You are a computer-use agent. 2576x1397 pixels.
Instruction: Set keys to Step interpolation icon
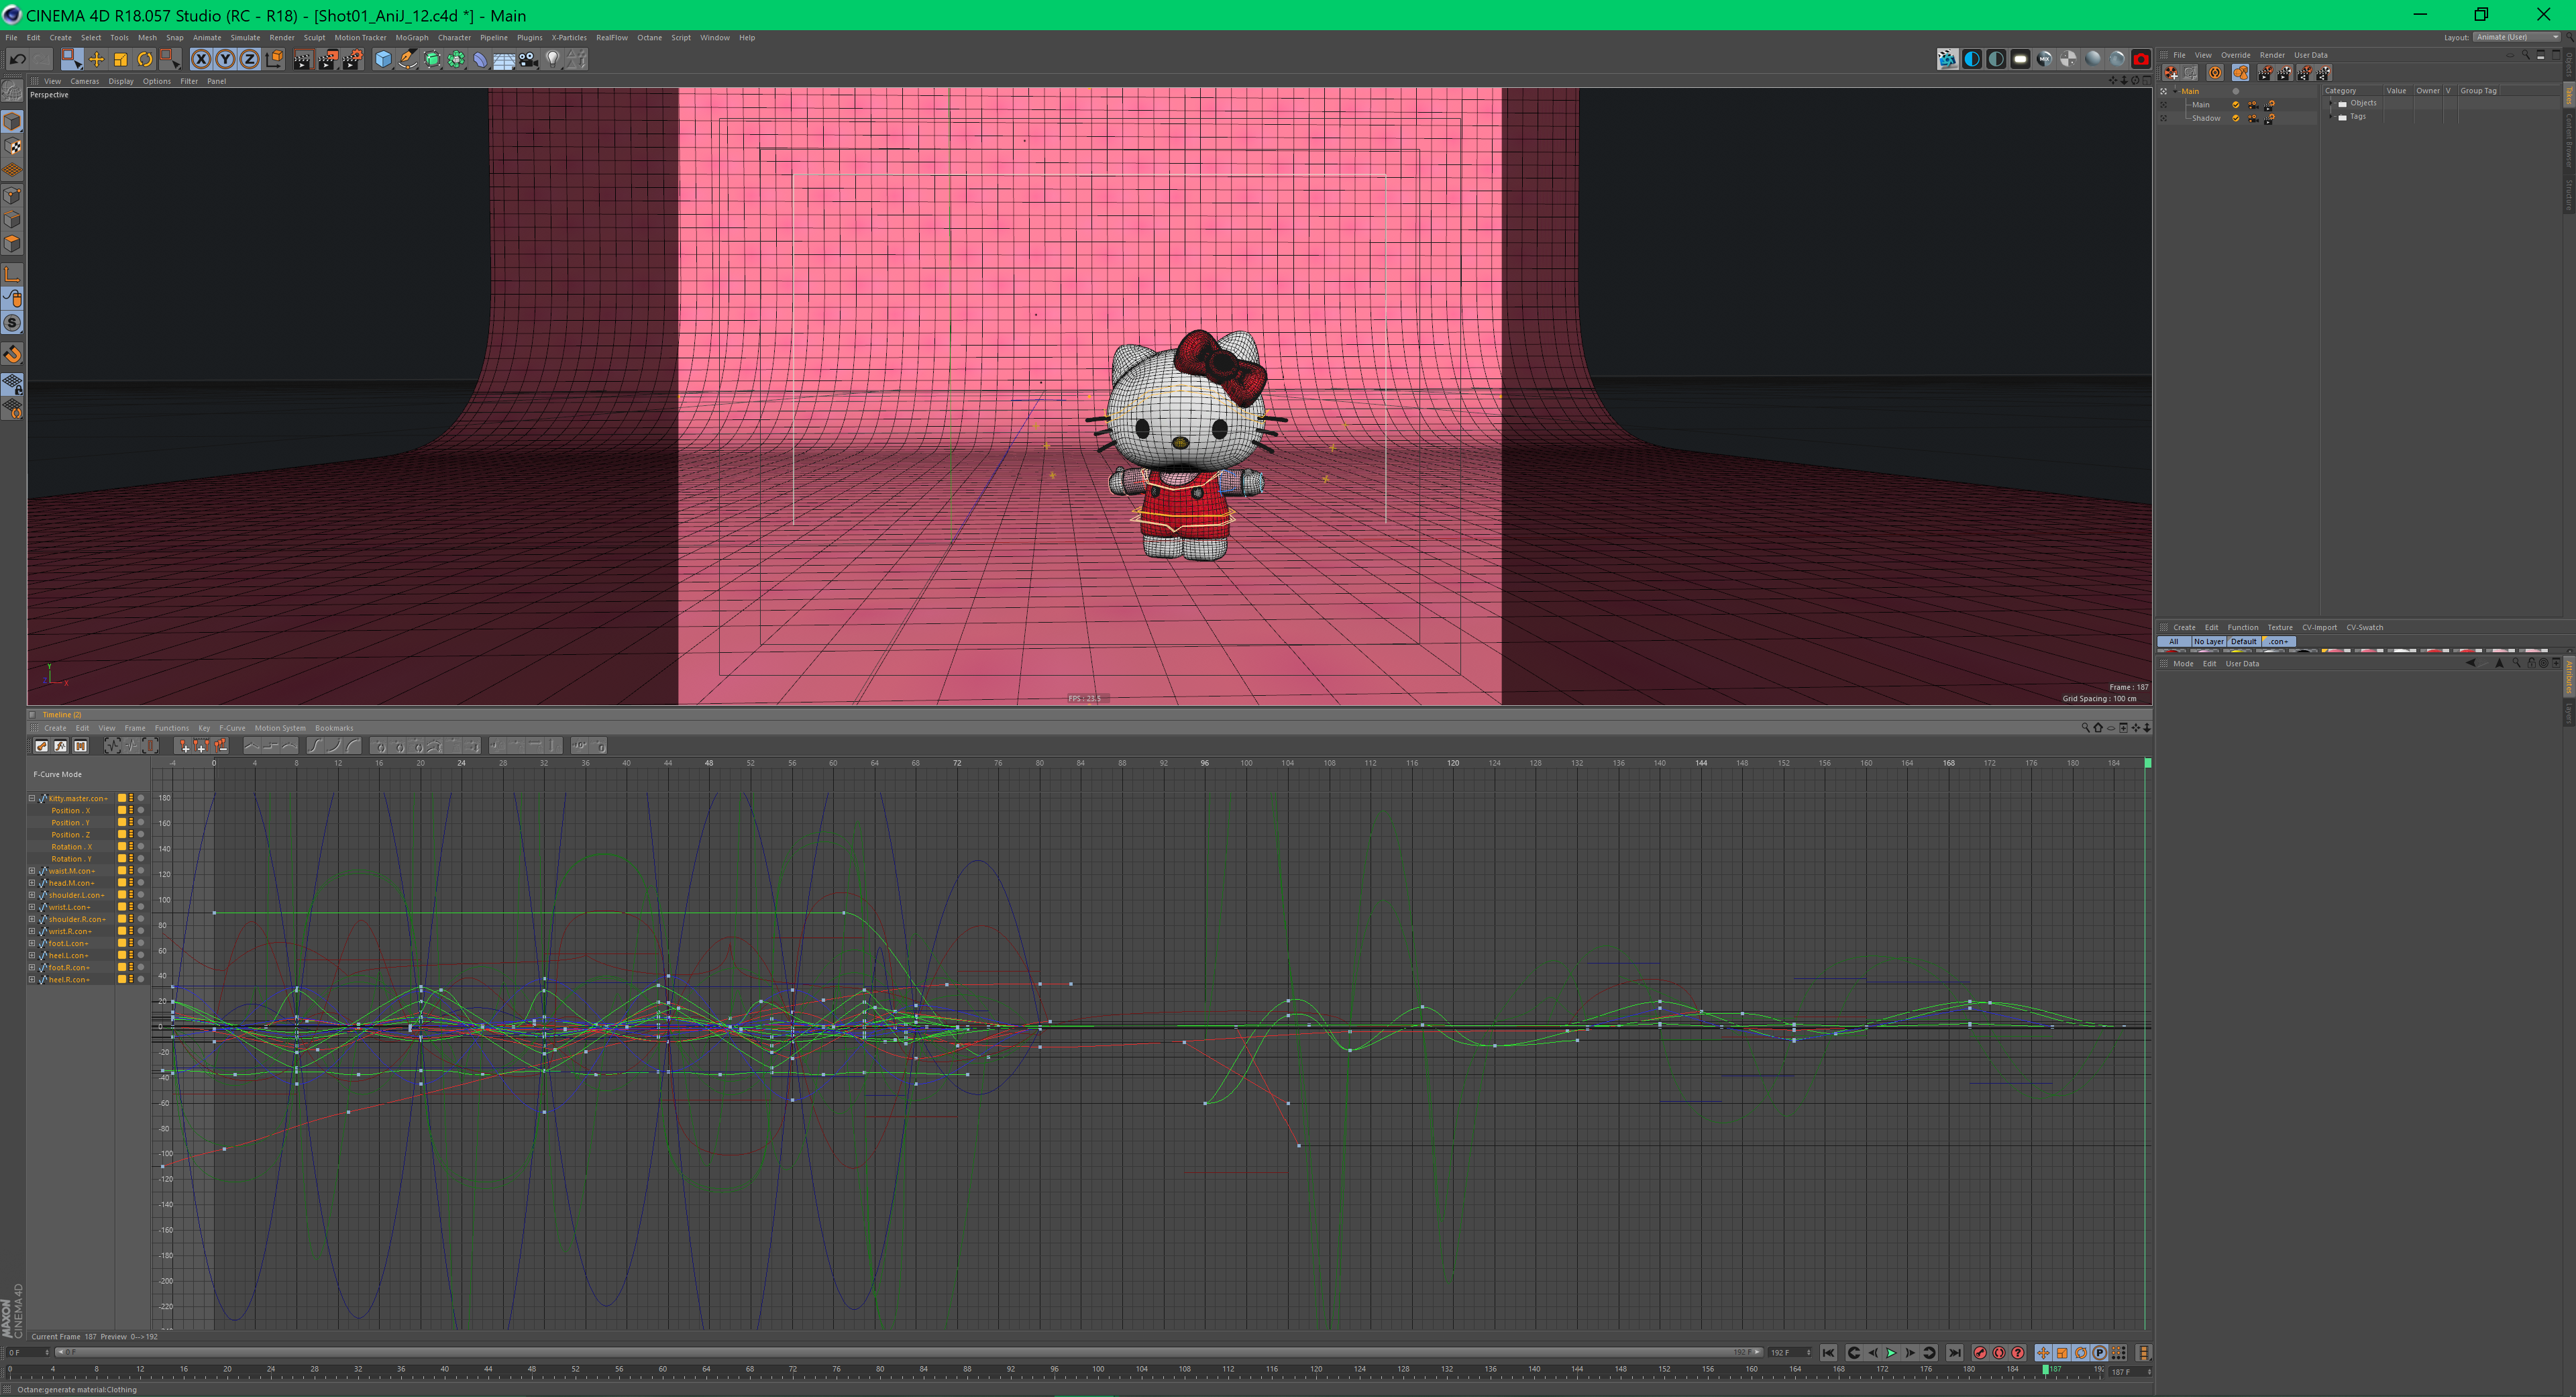(271, 746)
